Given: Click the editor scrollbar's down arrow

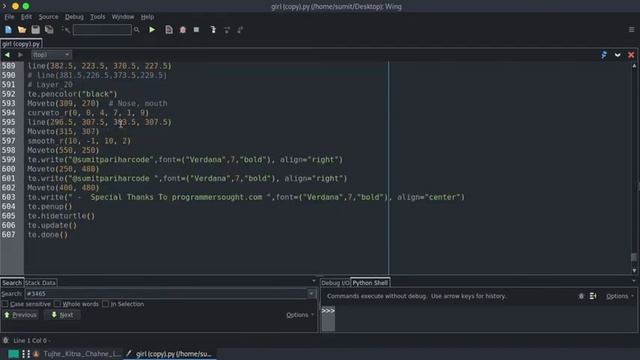Looking at the screenshot, I should click(634, 270).
